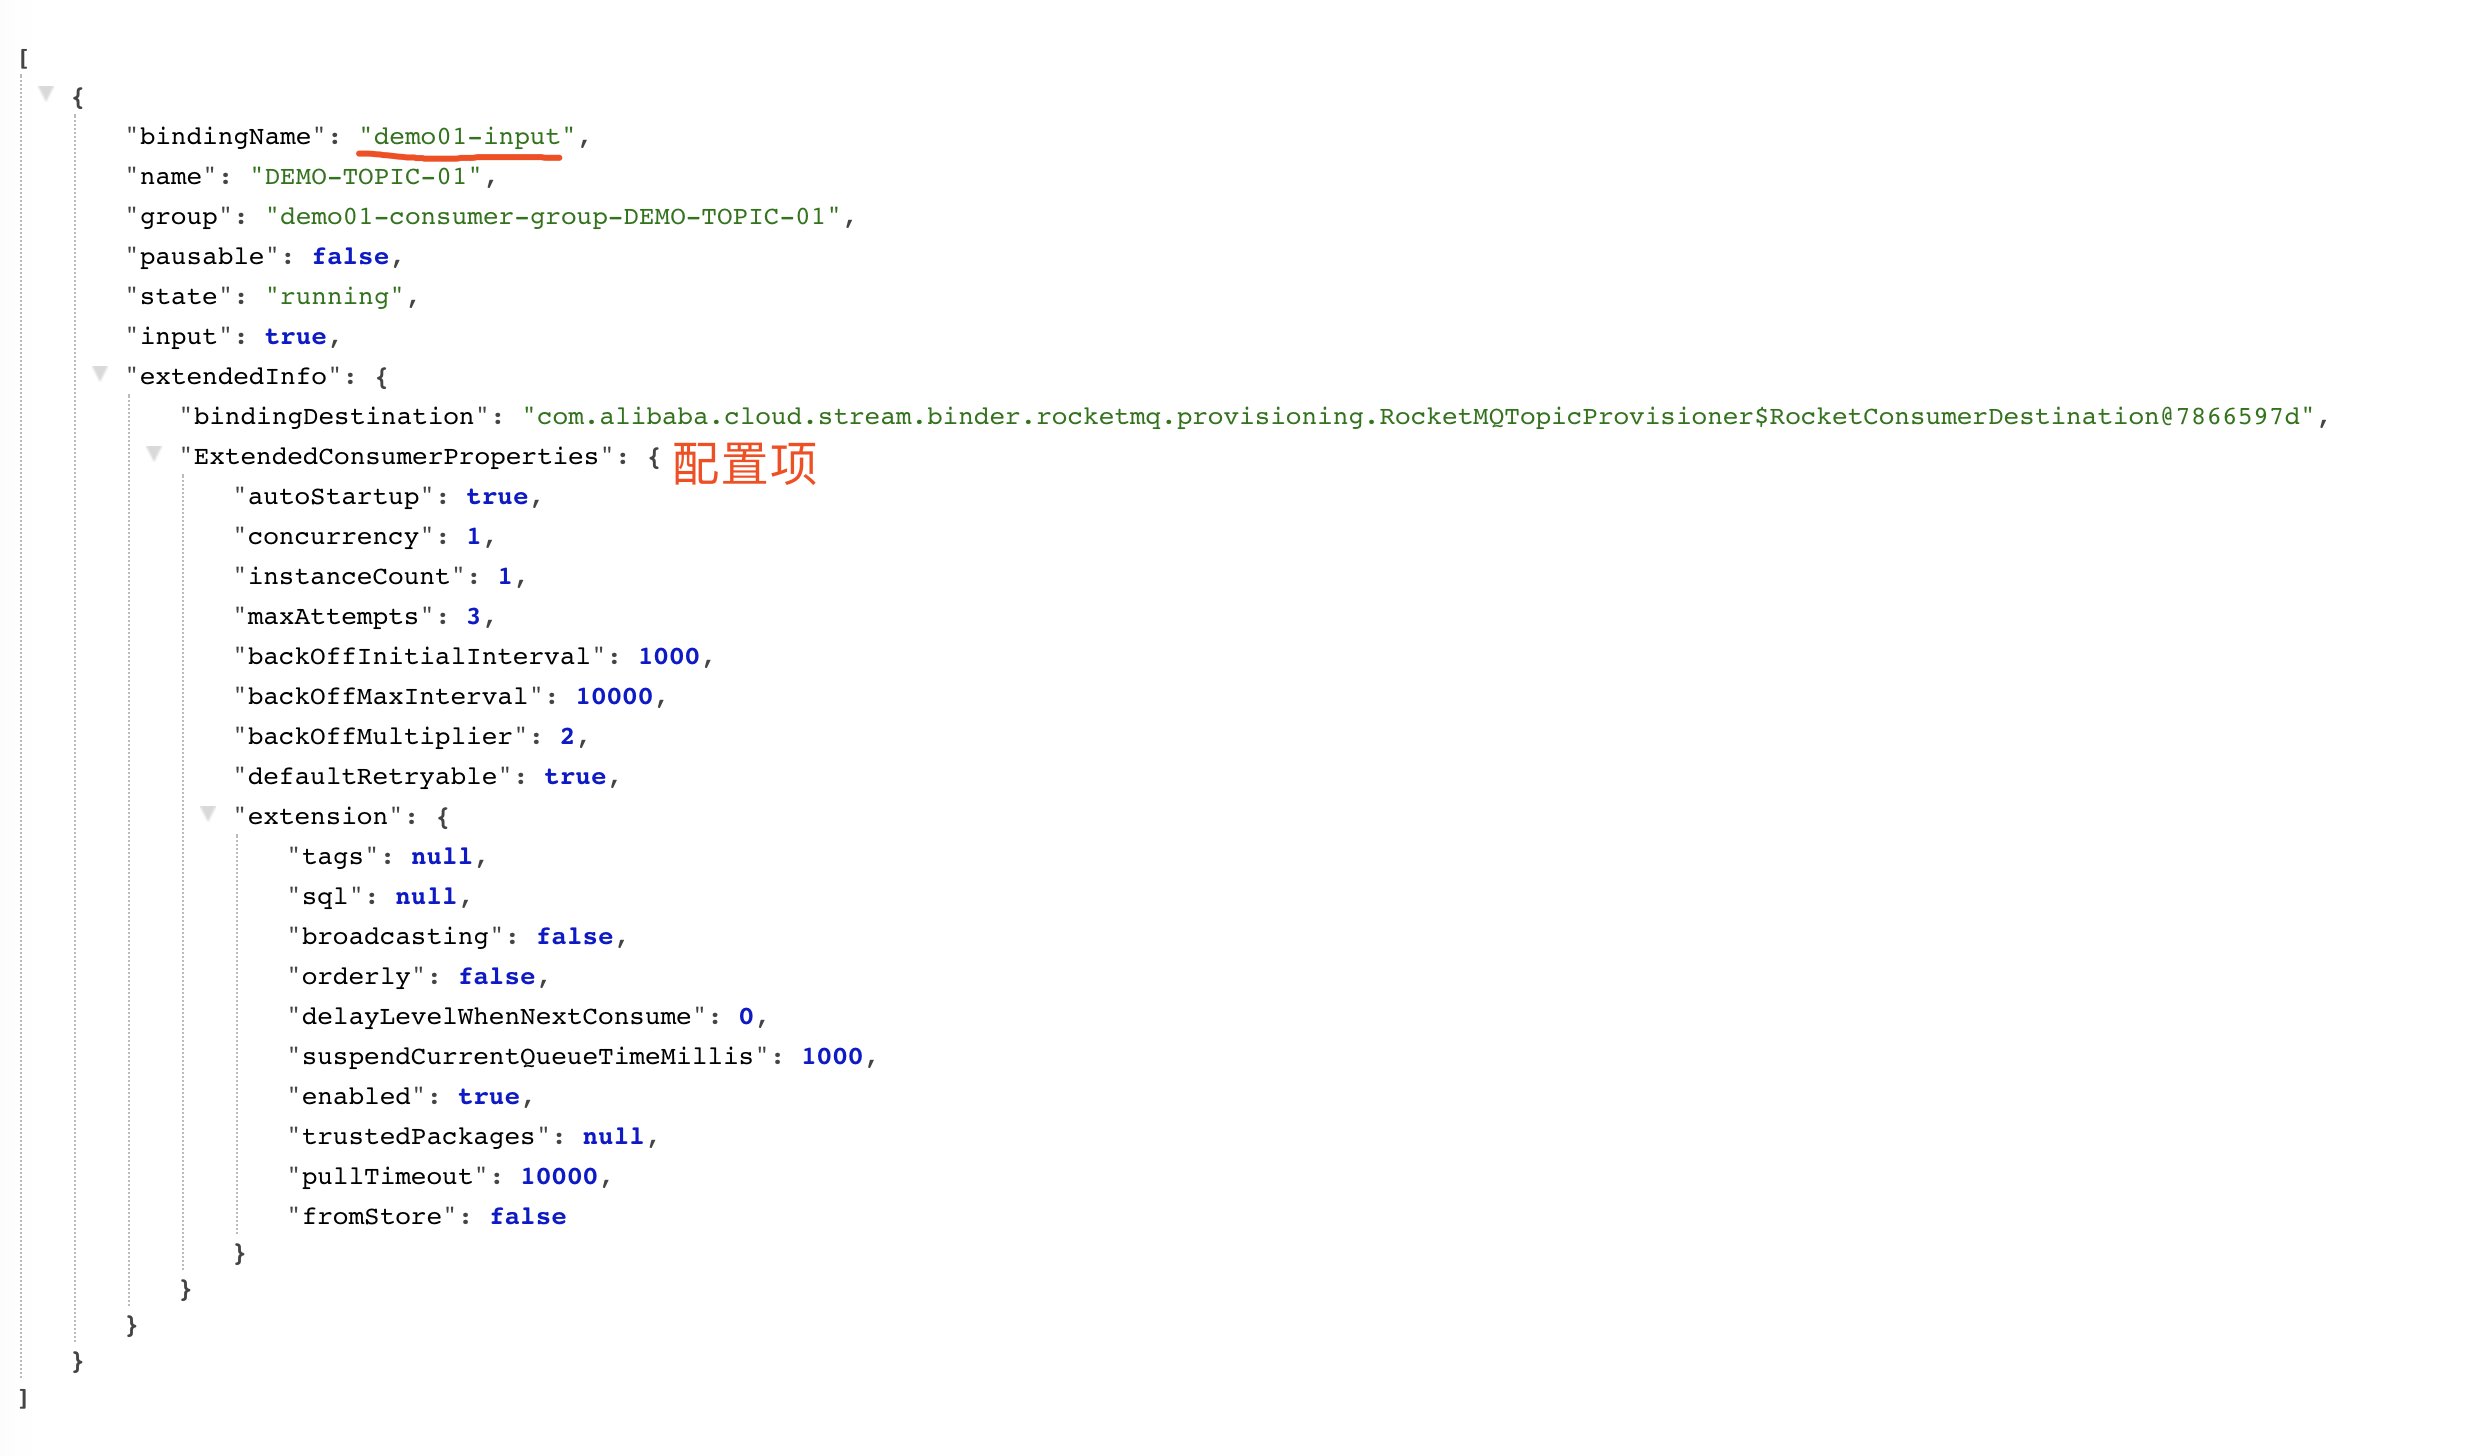
Task: Click the defaultRetryable key
Action: (x=372, y=777)
